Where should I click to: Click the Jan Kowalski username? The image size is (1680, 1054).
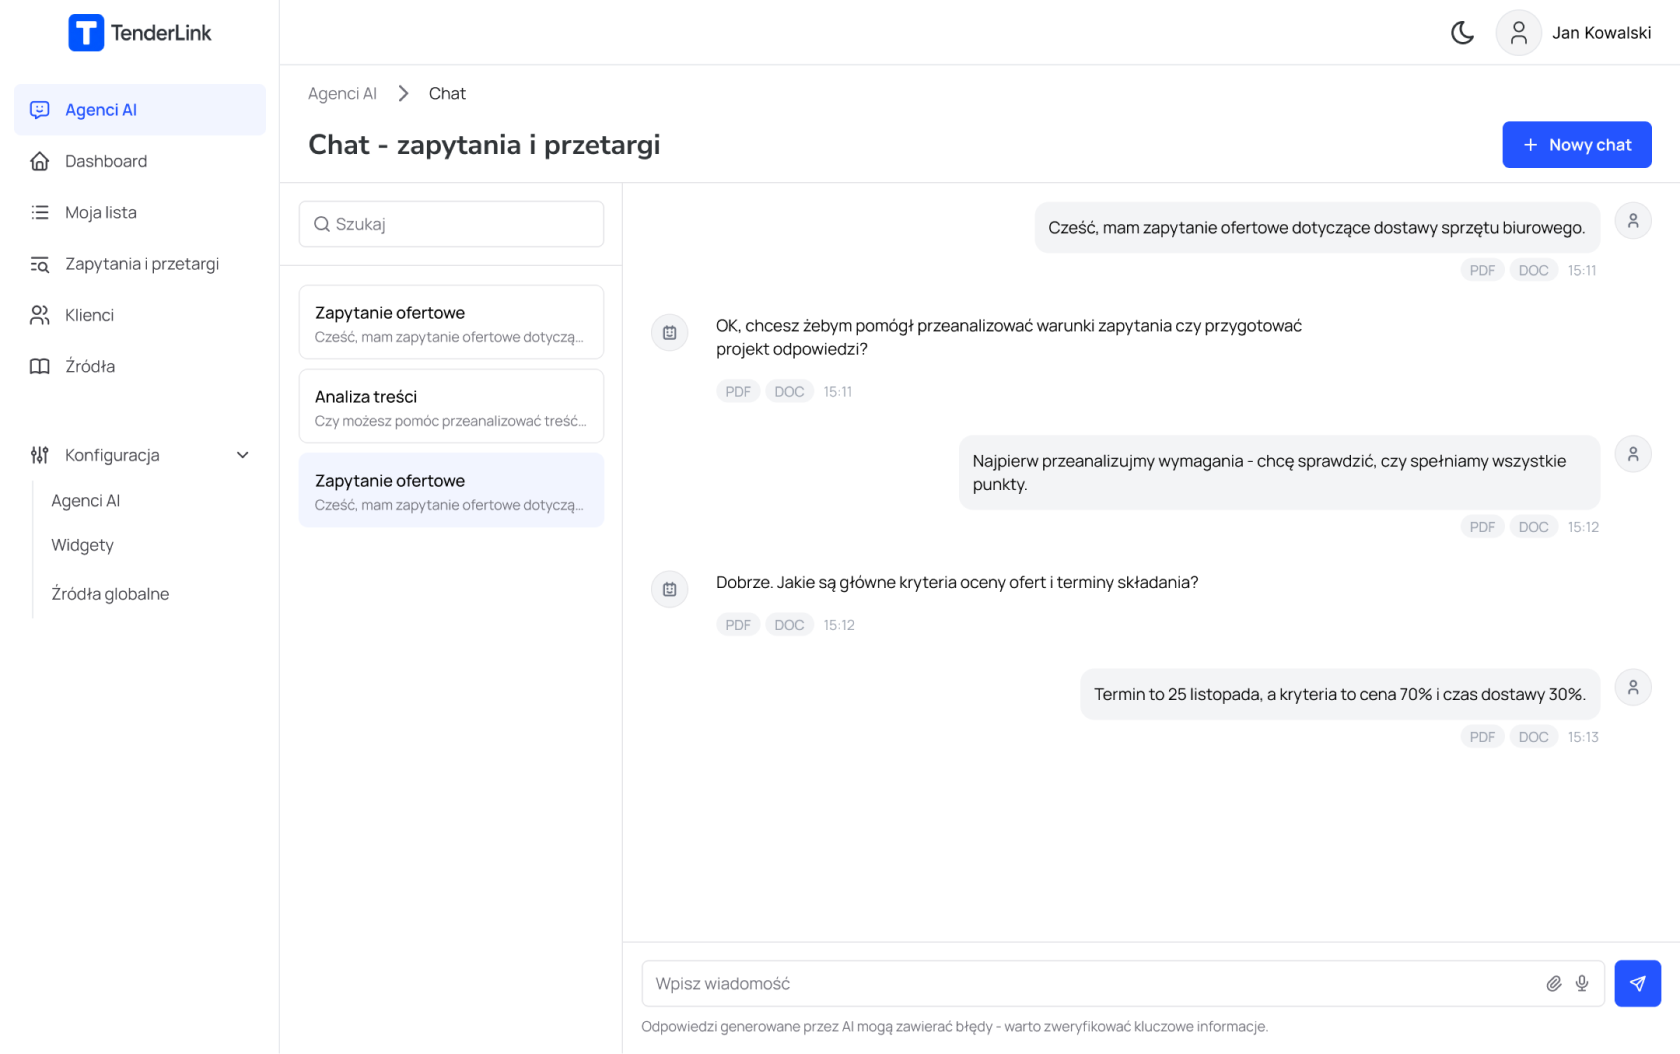click(1601, 33)
